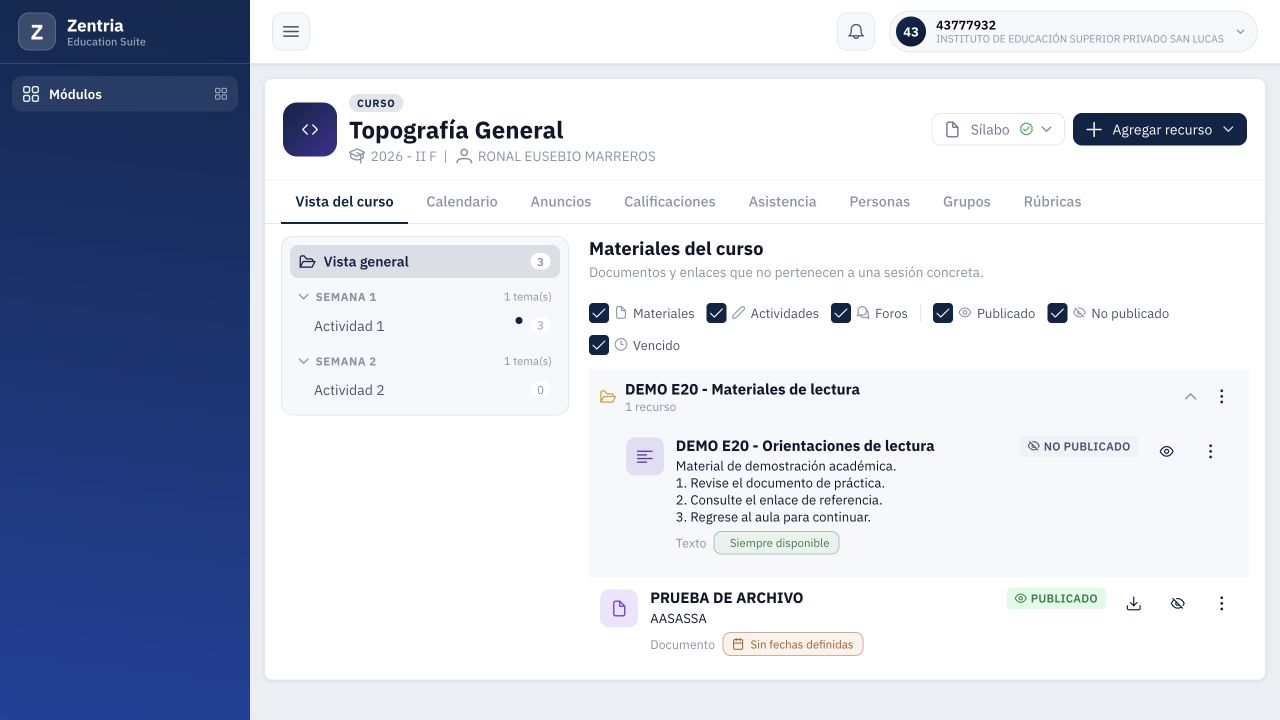Viewport: 1280px width, 720px height.
Task: Uncheck the Actividades filter checkbox
Action: (x=716, y=313)
